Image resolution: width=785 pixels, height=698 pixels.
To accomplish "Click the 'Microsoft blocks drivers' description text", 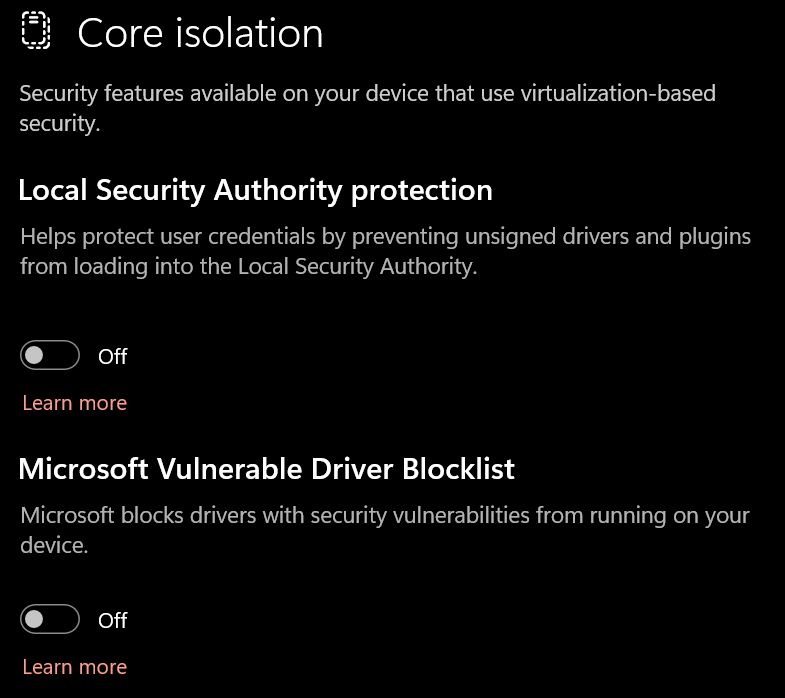I will 384,530.
